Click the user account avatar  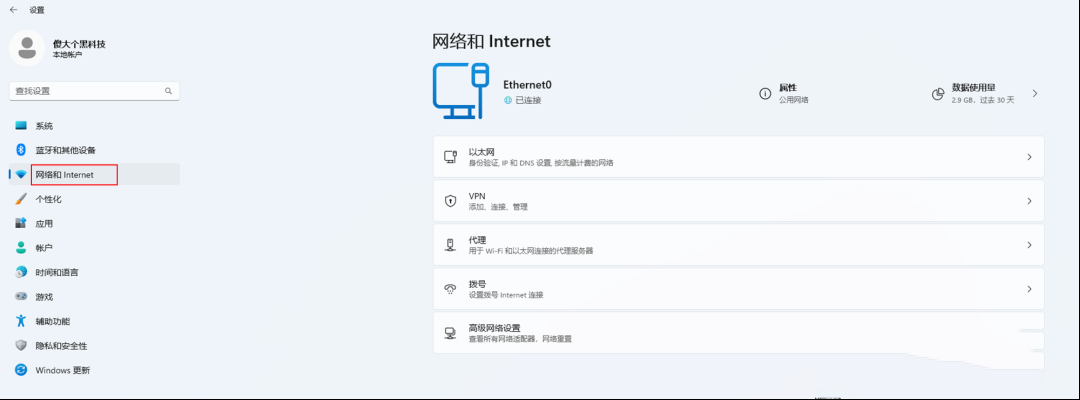28,49
